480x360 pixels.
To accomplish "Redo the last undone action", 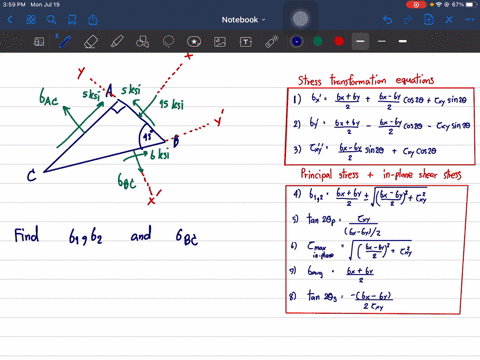I will (x=407, y=20).
